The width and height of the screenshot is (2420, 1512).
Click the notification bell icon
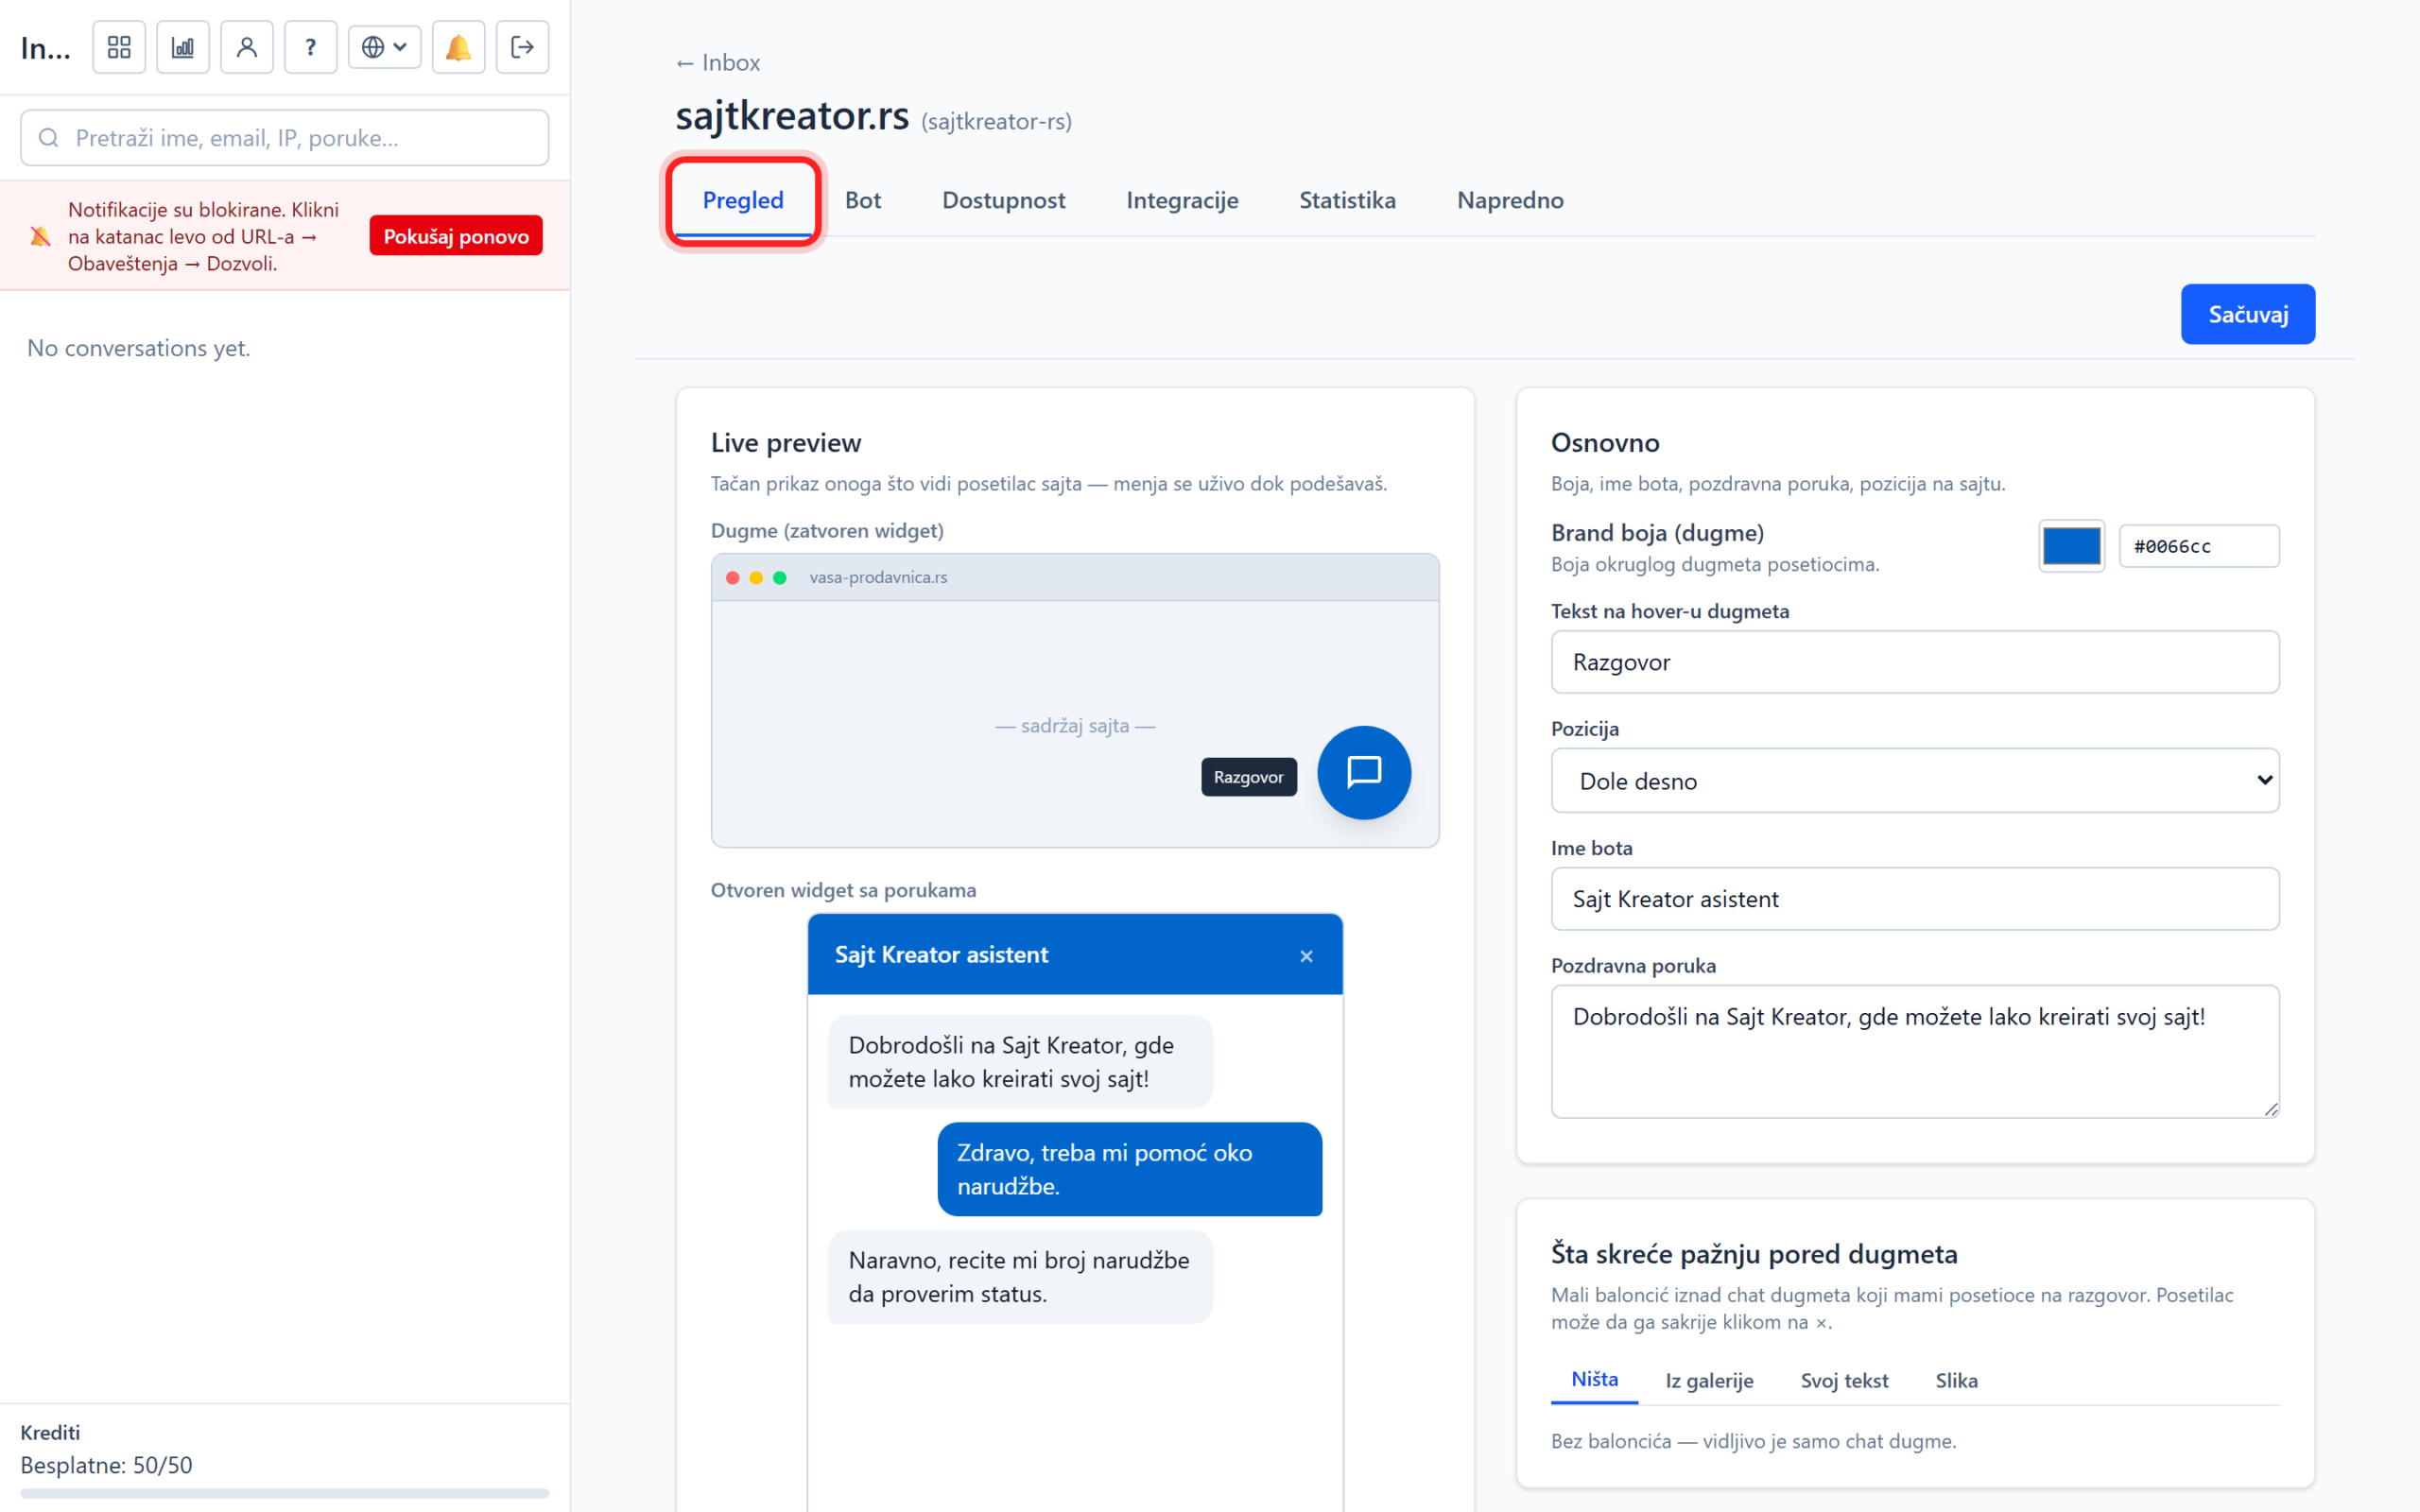pyautogui.click(x=458, y=47)
